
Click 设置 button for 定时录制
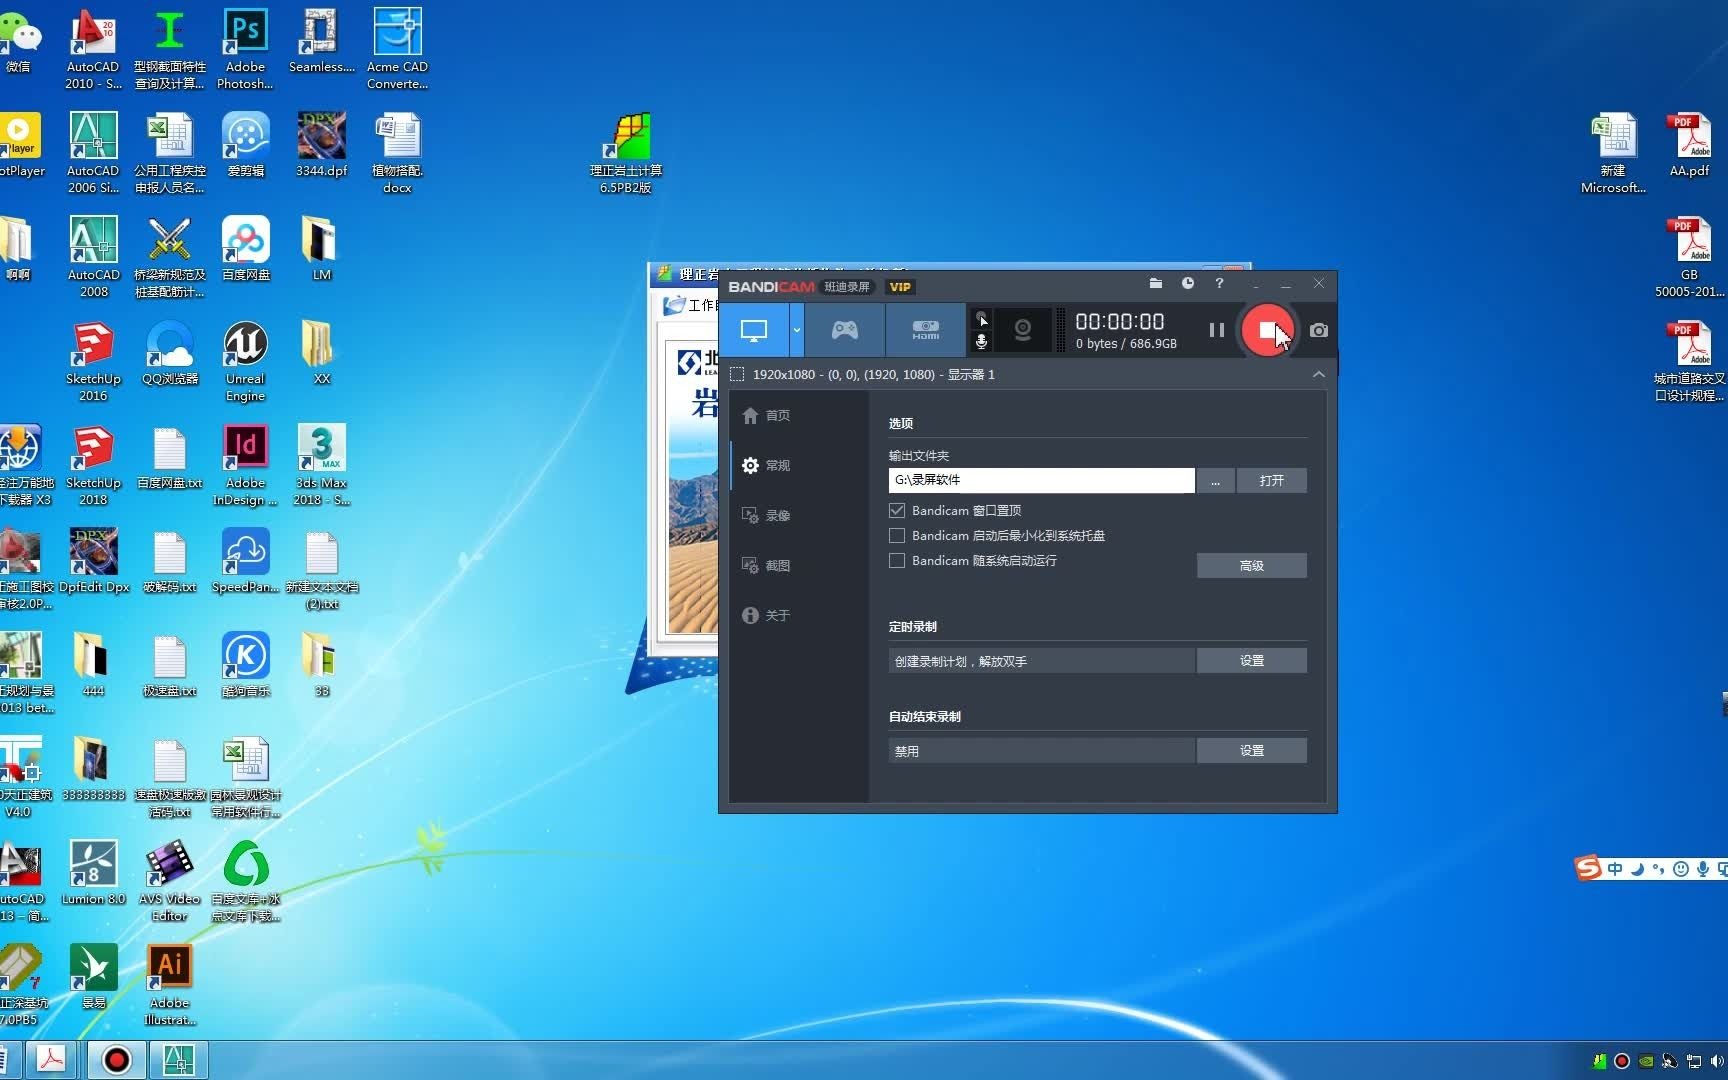(1252, 661)
